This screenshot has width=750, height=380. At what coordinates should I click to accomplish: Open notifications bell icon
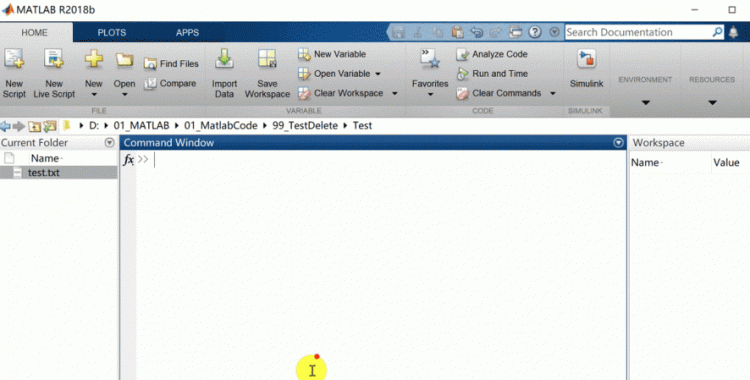pyautogui.click(x=733, y=32)
